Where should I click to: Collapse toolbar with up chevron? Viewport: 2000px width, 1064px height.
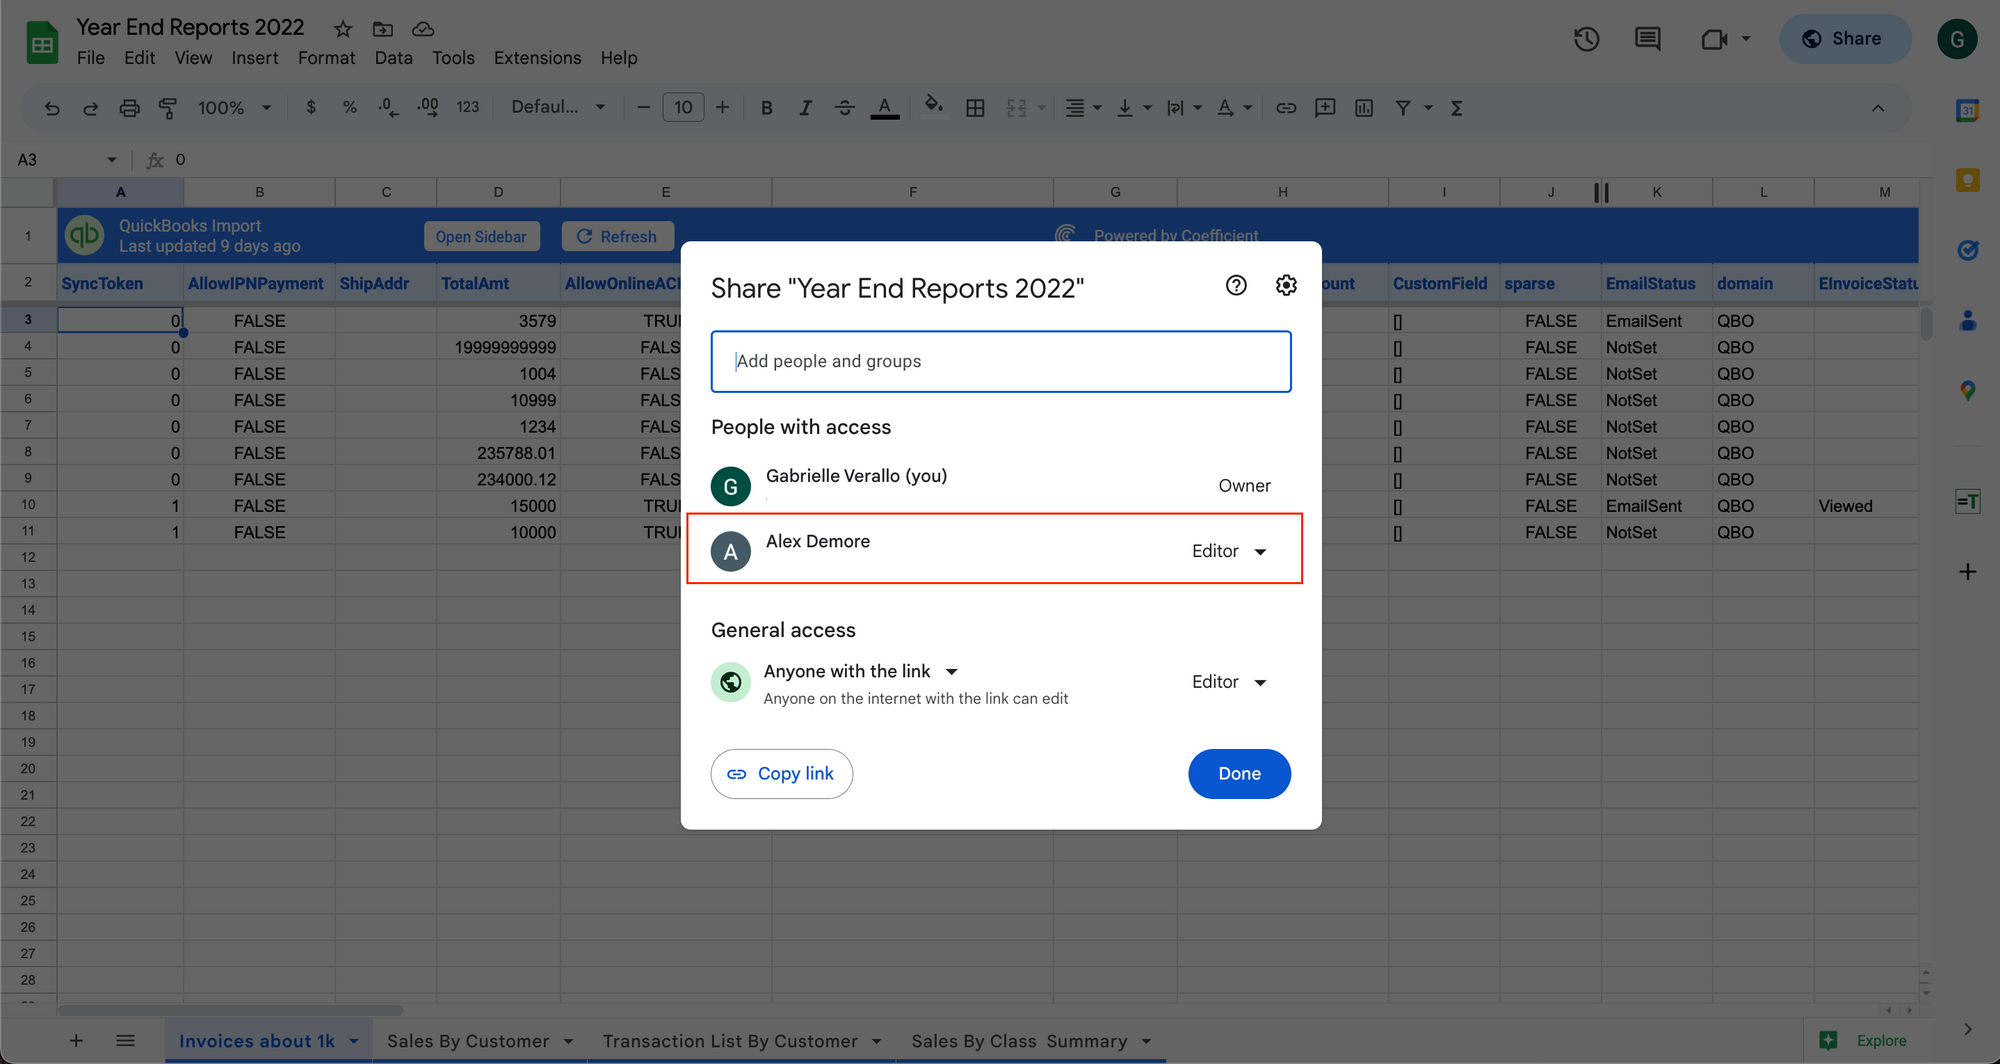[1878, 108]
